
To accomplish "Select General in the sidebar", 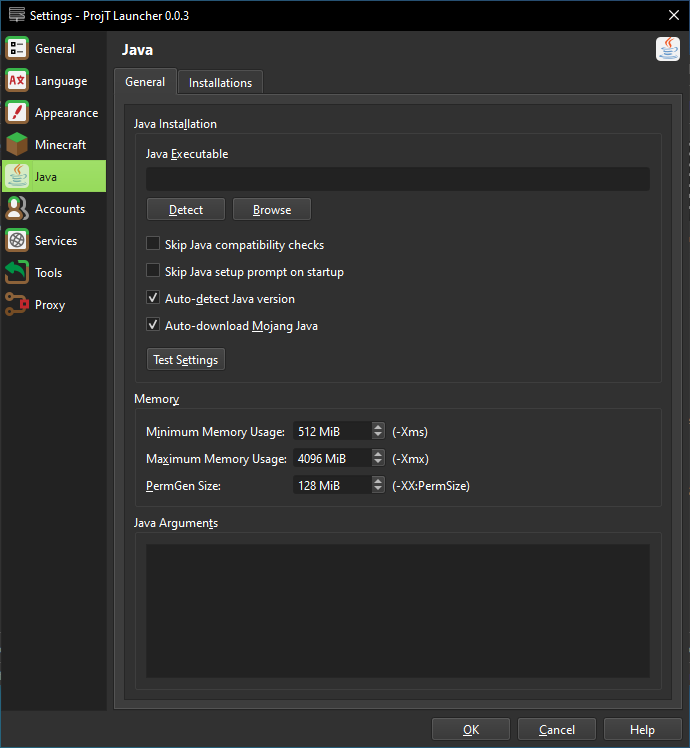I will click(x=54, y=49).
